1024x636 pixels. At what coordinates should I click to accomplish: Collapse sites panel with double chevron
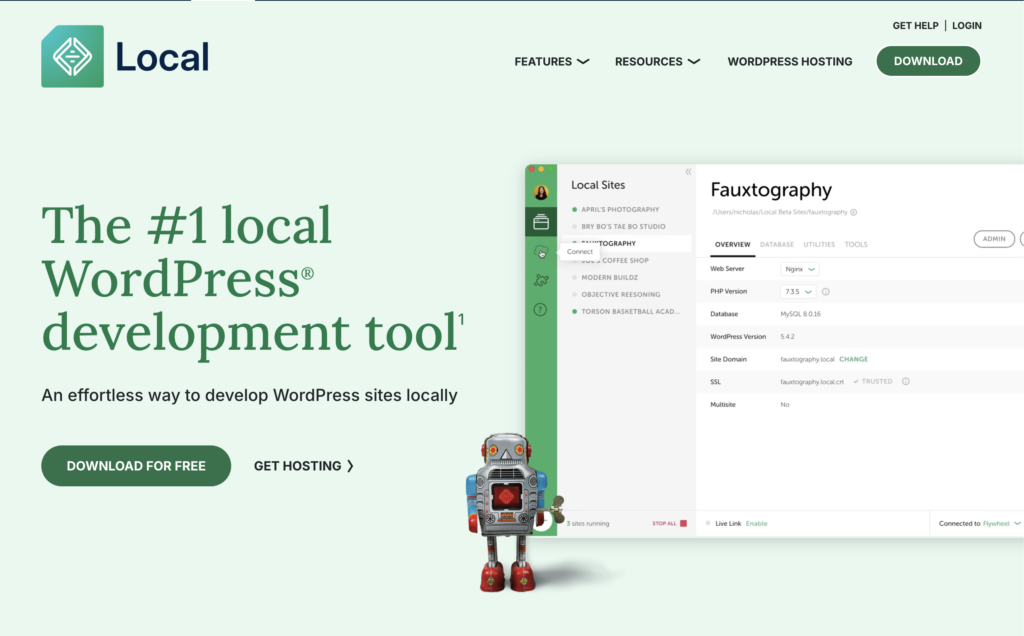(x=688, y=172)
